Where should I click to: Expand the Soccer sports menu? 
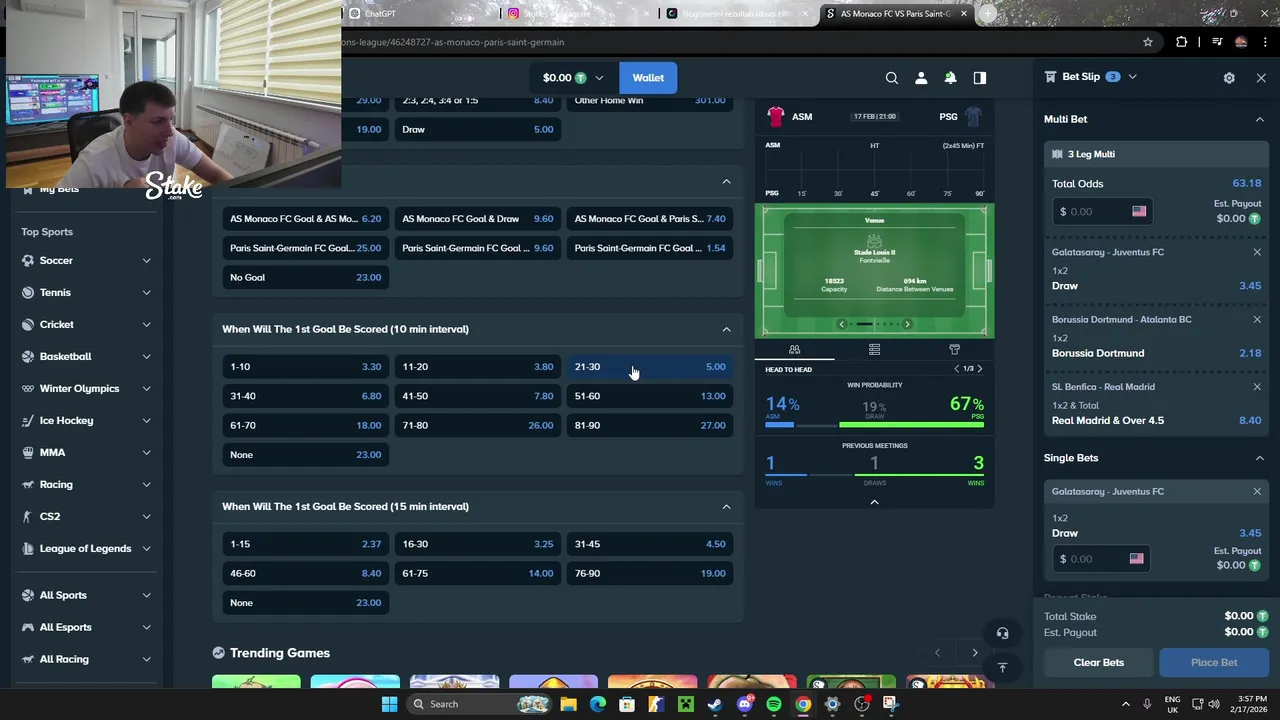(x=146, y=260)
